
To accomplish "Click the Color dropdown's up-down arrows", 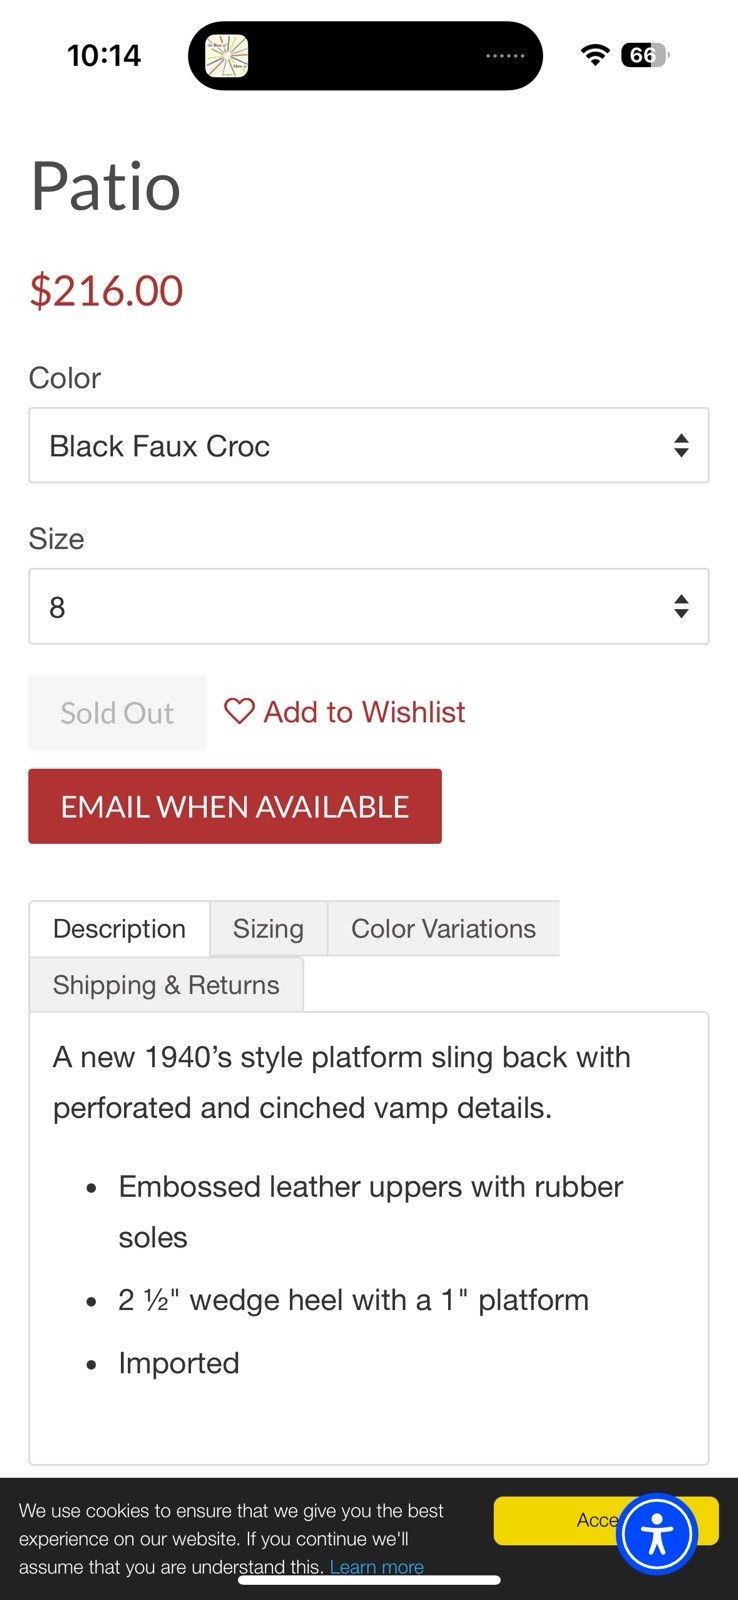I will coord(681,446).
